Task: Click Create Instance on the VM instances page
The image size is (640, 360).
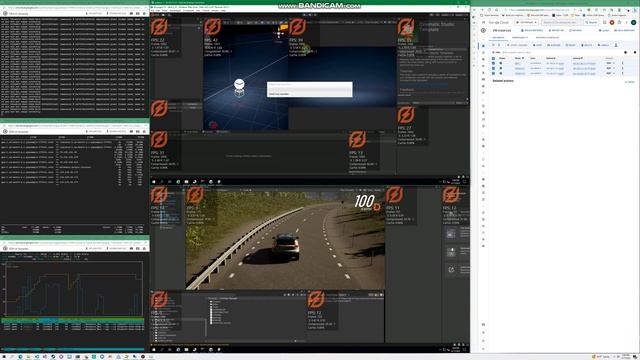Action: pyautogui.click(x=532, y=31)
